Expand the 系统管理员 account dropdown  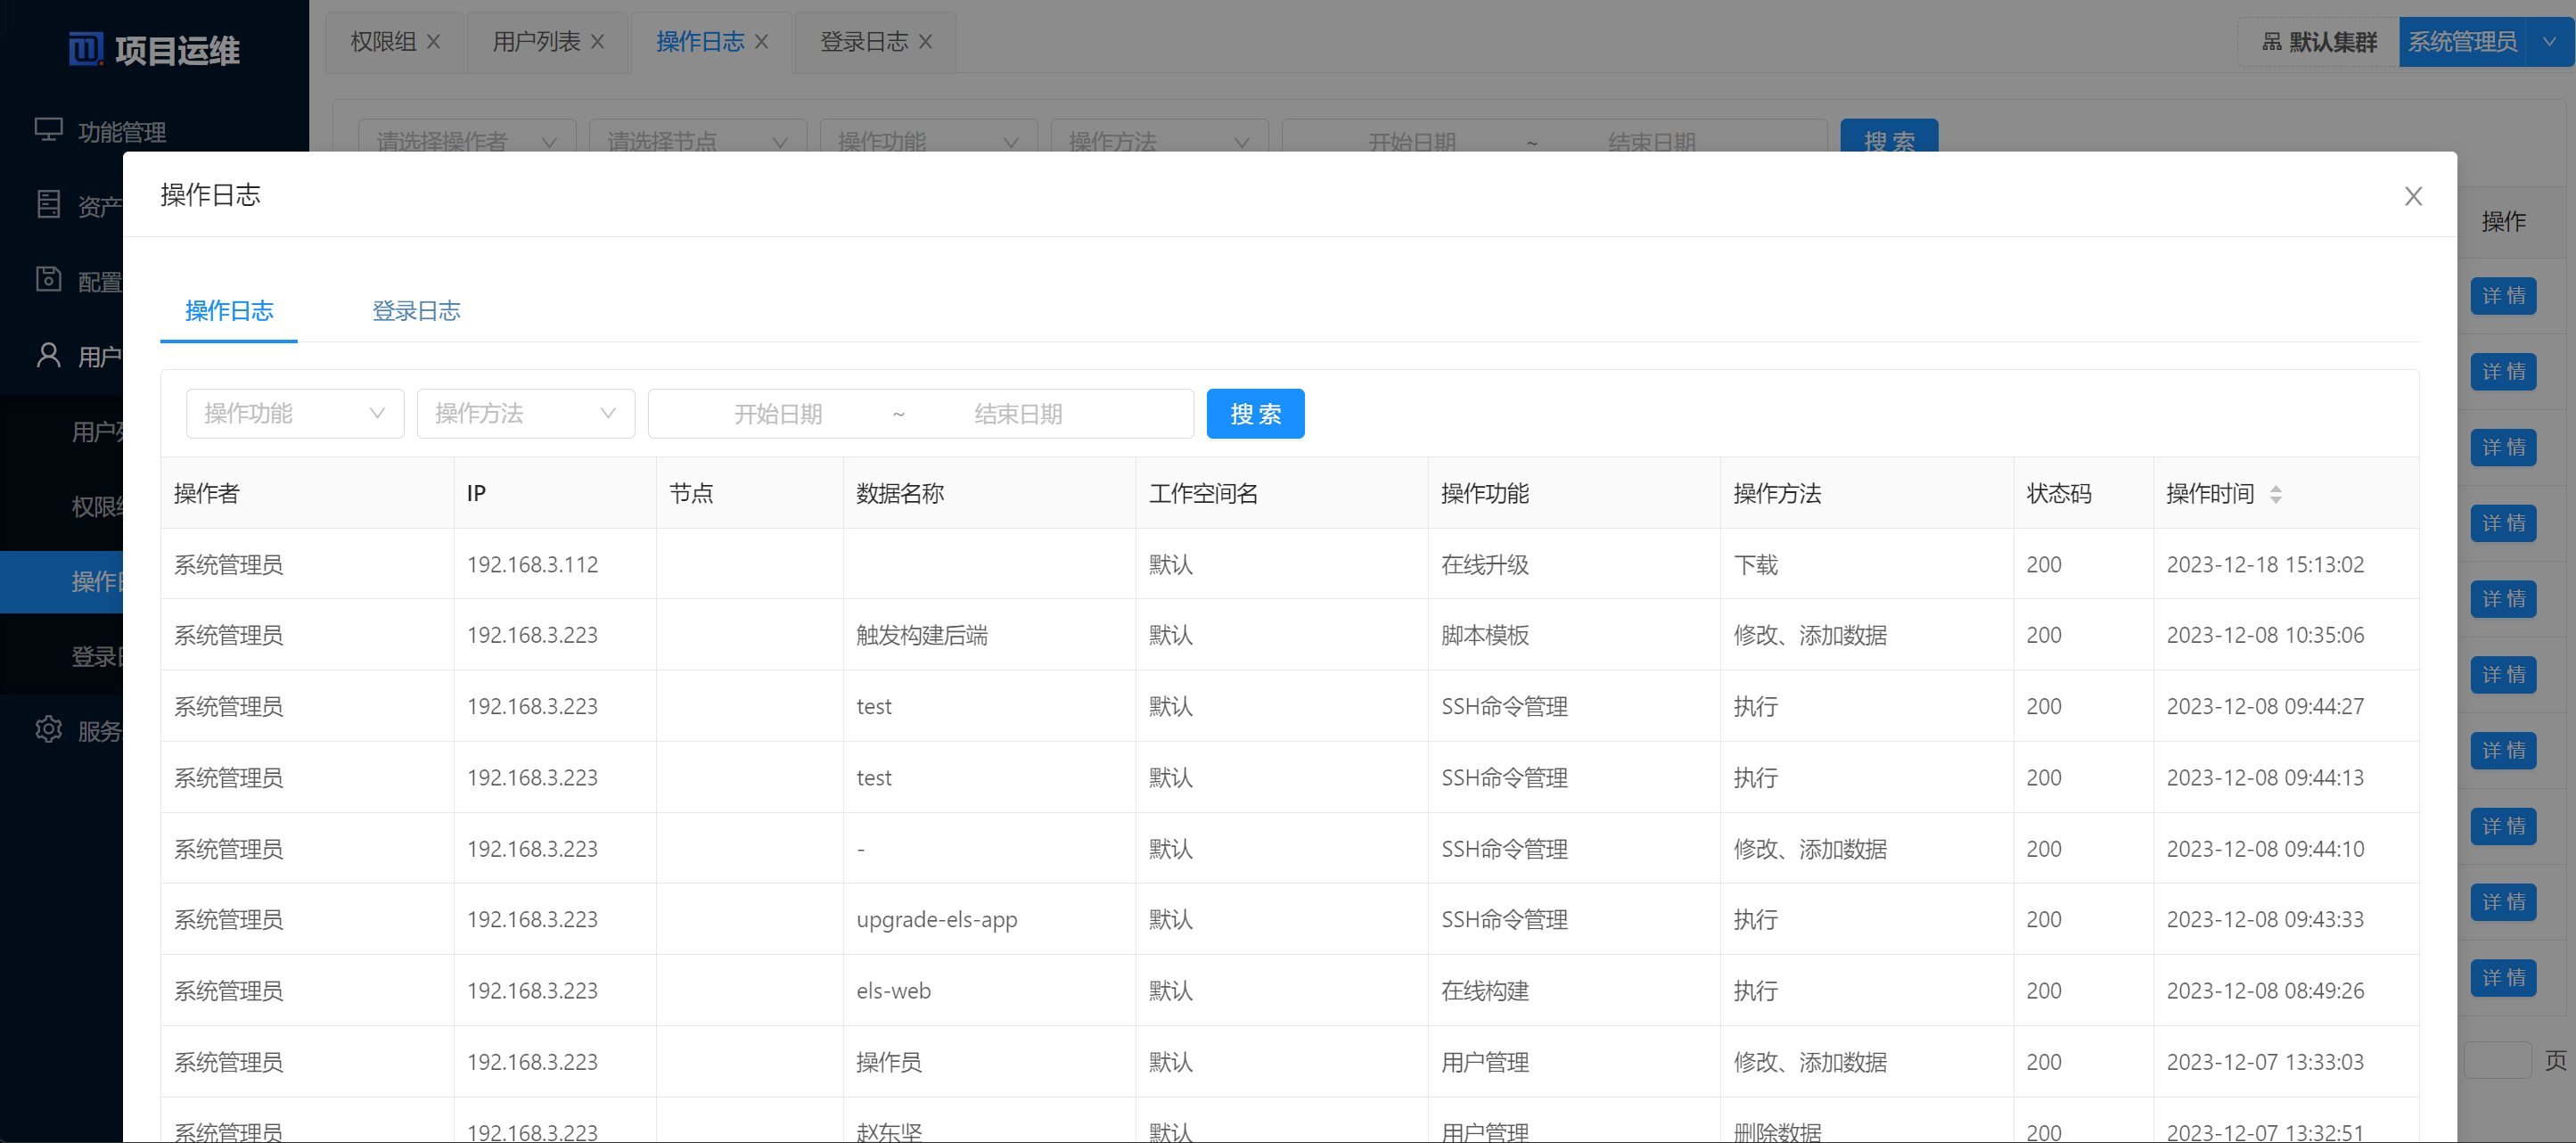tap(2550, 41)
